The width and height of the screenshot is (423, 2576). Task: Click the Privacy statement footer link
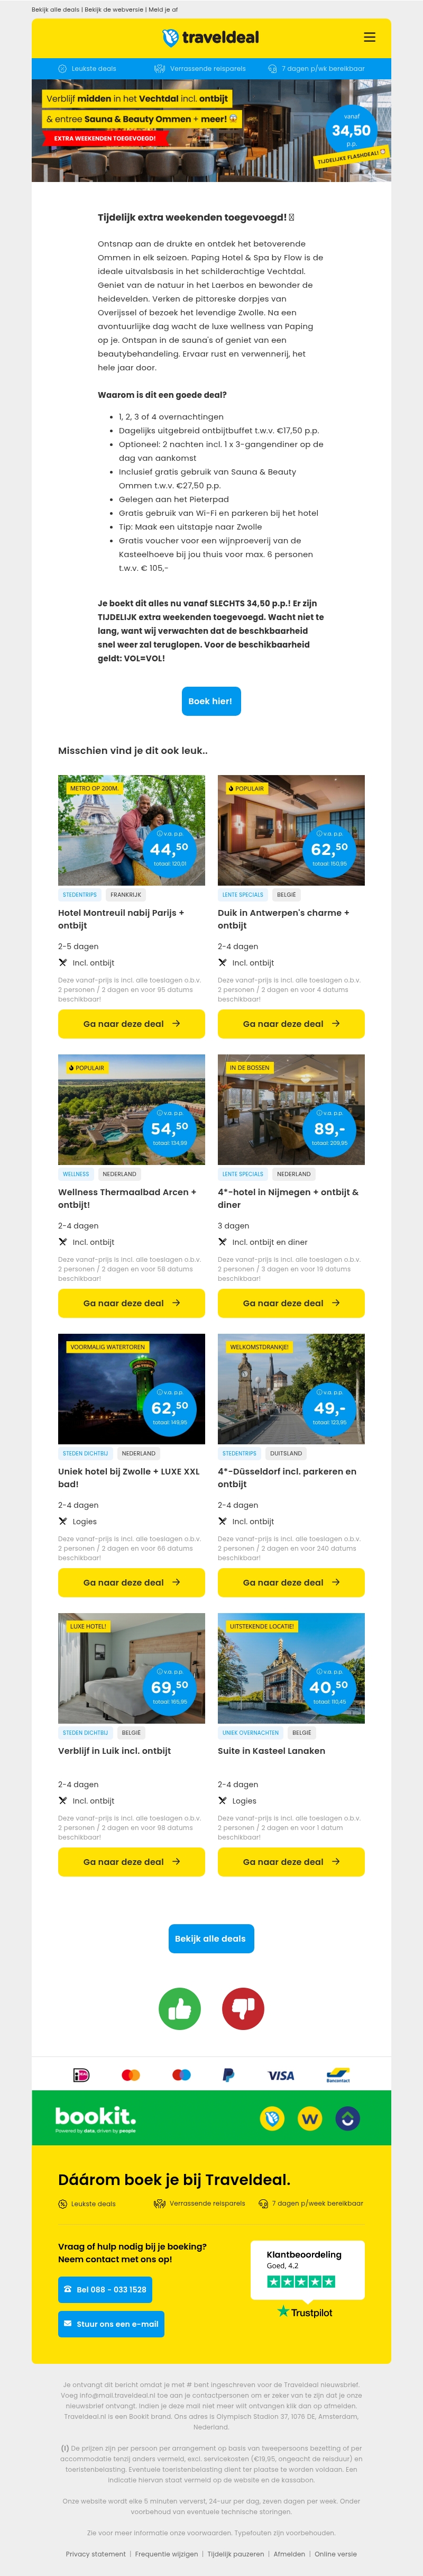[x=96, y=2554]
